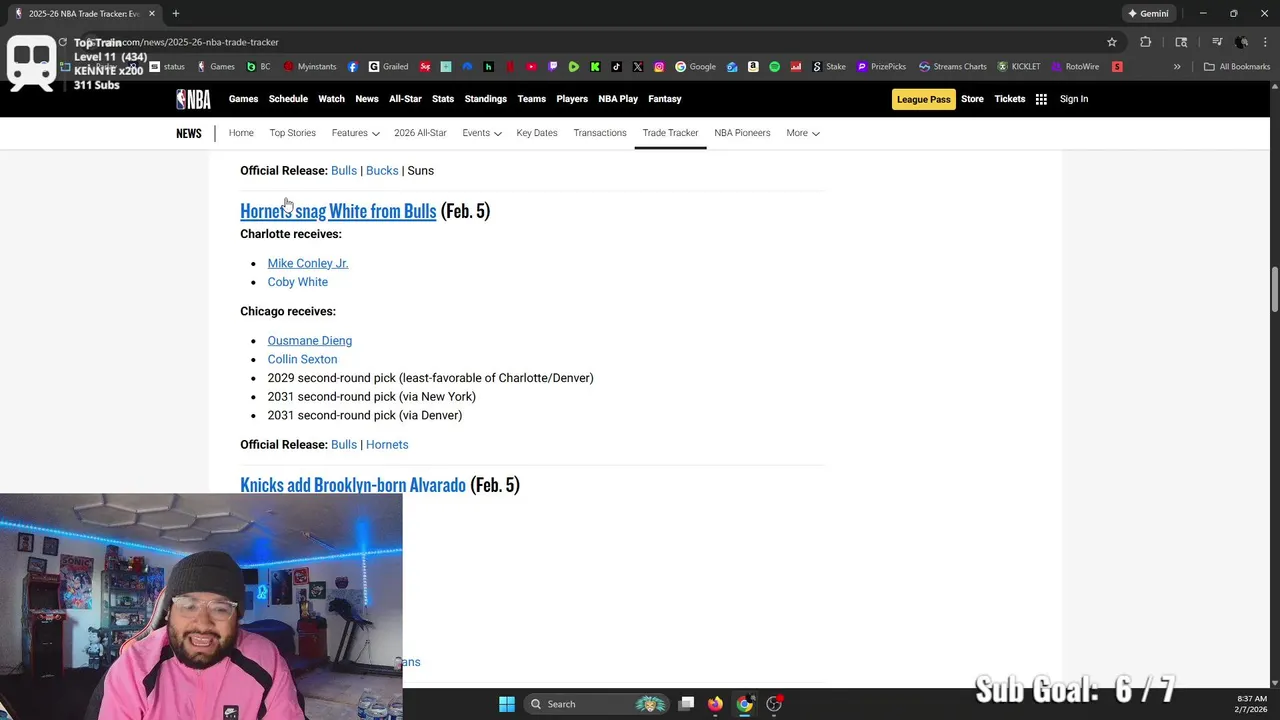Open the Standings menu item
The width and height of the screenshot is (1280, 720).
click(486, 99)
